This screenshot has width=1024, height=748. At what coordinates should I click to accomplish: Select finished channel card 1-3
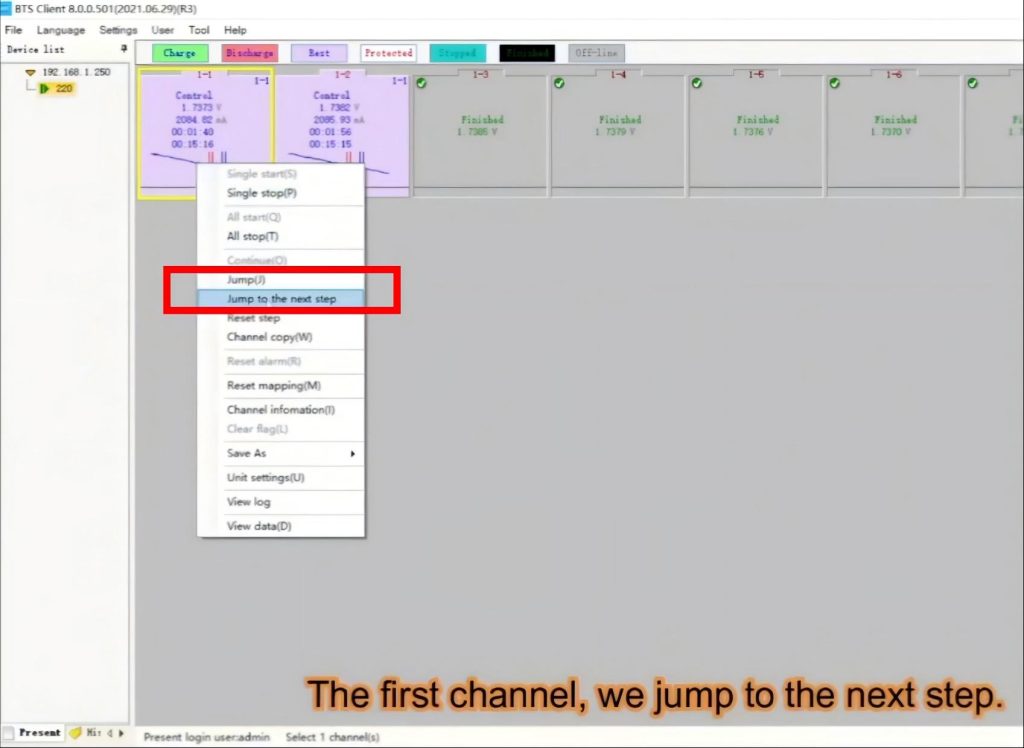pyautogui.click(x=481, y=134)
